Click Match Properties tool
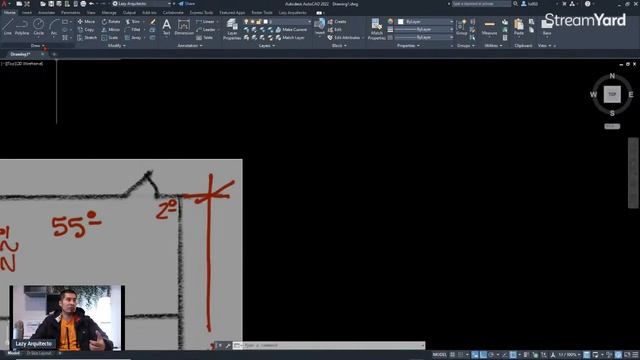The width and height of the screenshot is (640, 360). tap(376, 29)
